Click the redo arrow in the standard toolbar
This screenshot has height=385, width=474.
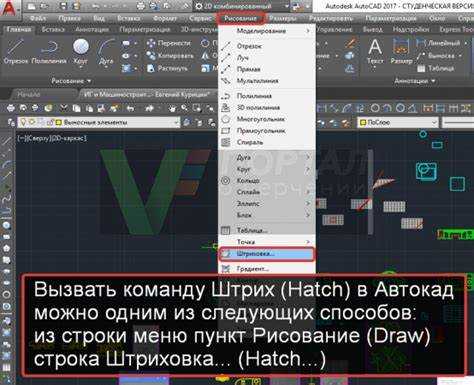click(x=149, y=108)
